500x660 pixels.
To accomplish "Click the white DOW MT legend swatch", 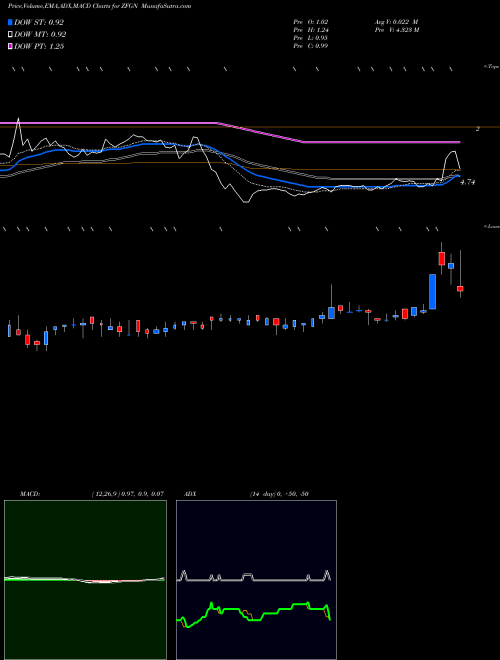I will (11, 35).
